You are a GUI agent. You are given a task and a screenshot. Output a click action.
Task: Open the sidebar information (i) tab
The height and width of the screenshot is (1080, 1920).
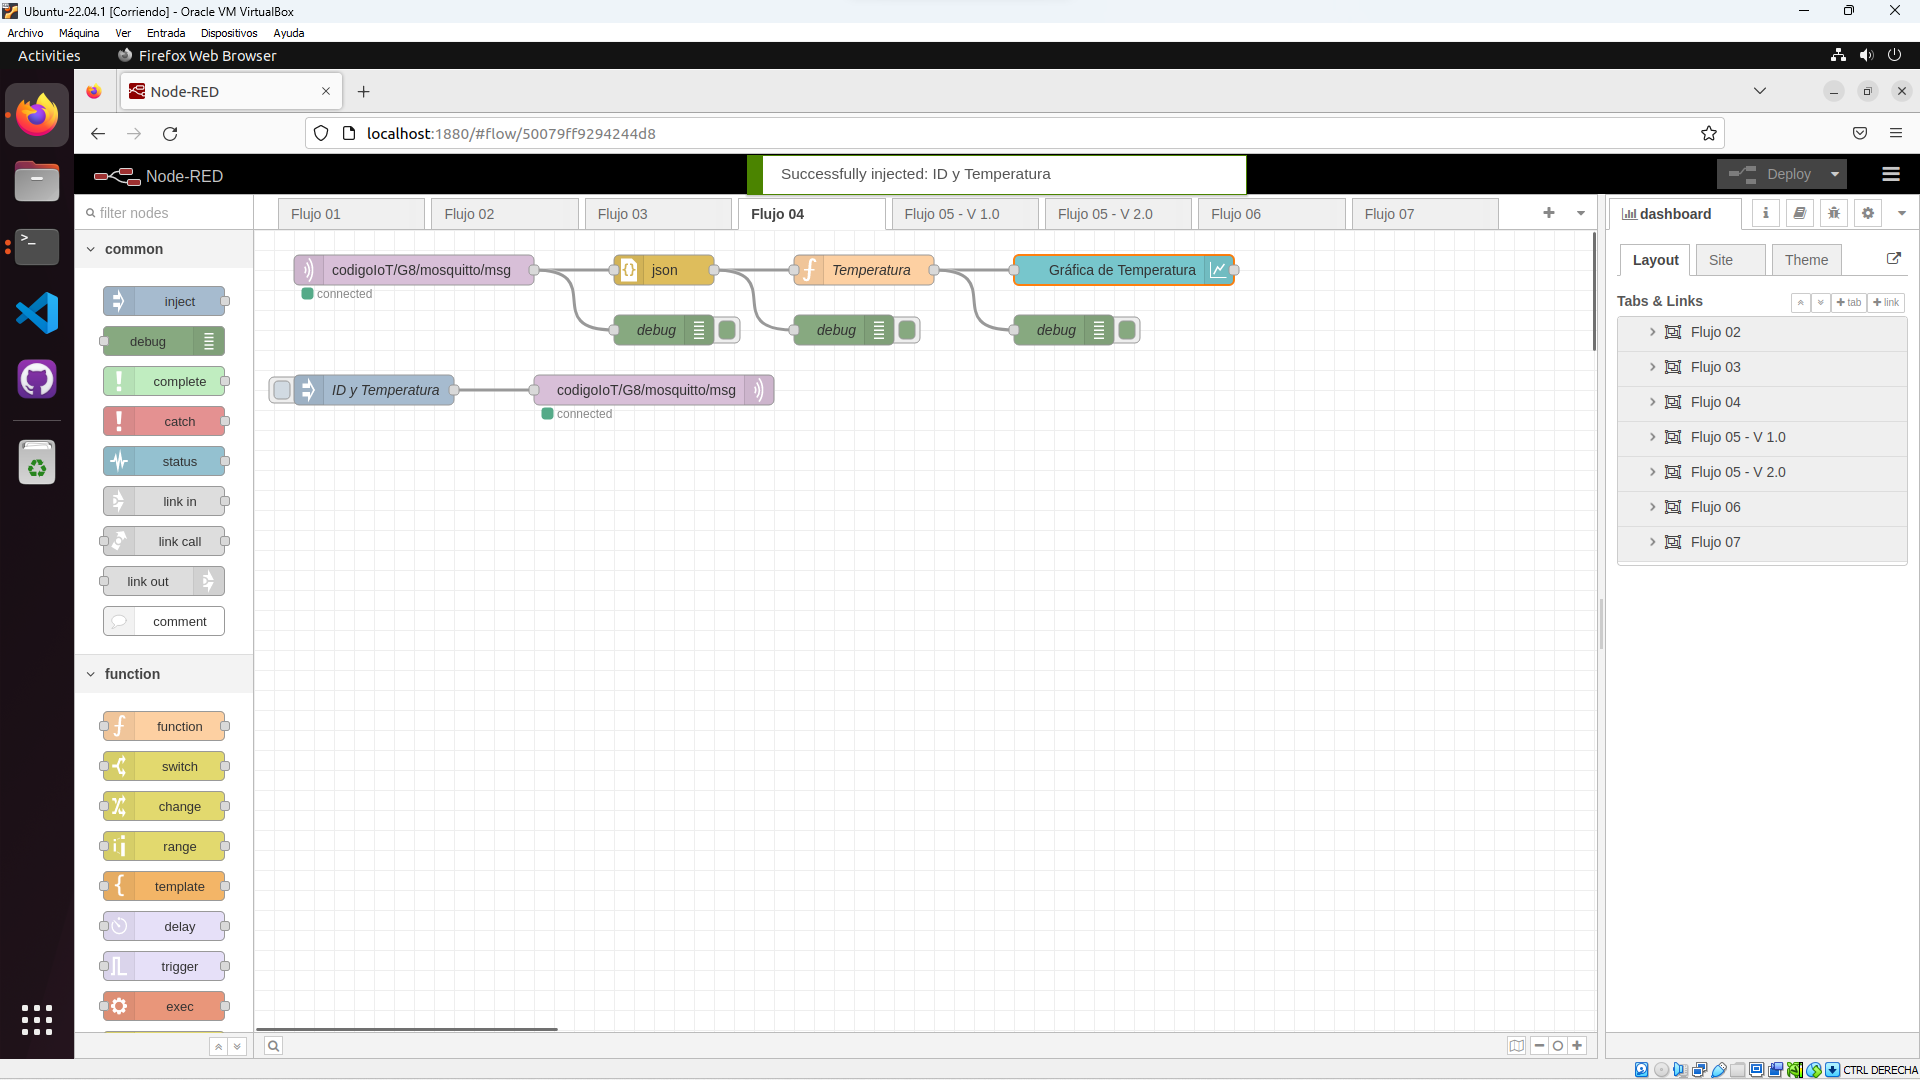click(1765, 213)
